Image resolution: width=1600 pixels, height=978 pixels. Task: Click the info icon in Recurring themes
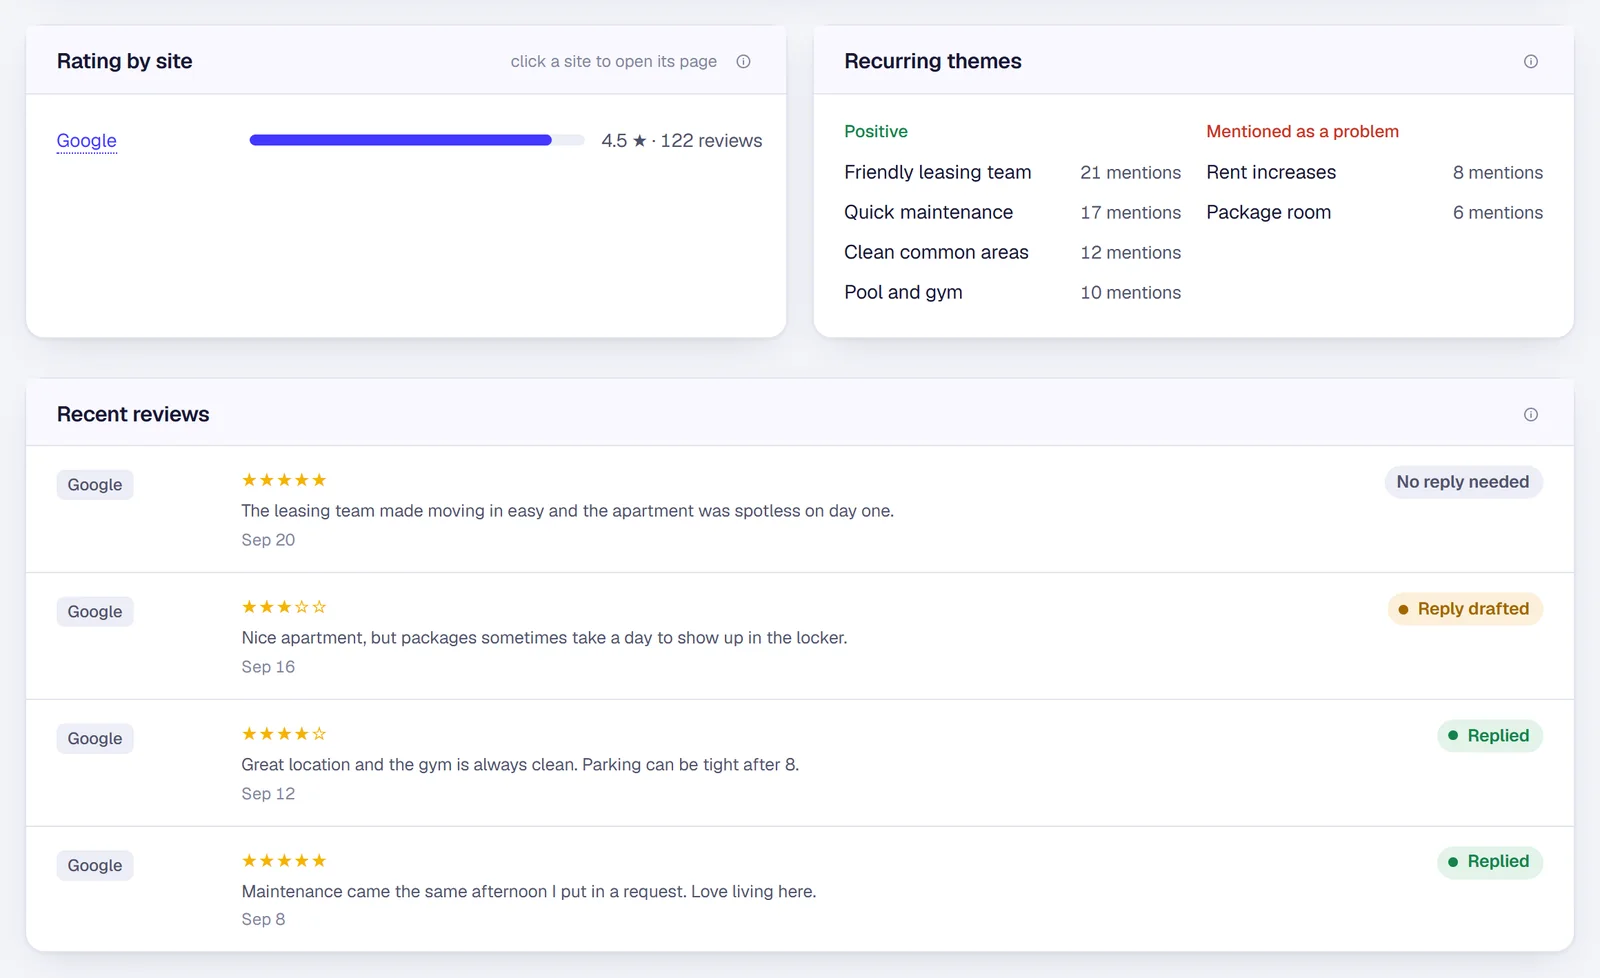point(1530,61)
